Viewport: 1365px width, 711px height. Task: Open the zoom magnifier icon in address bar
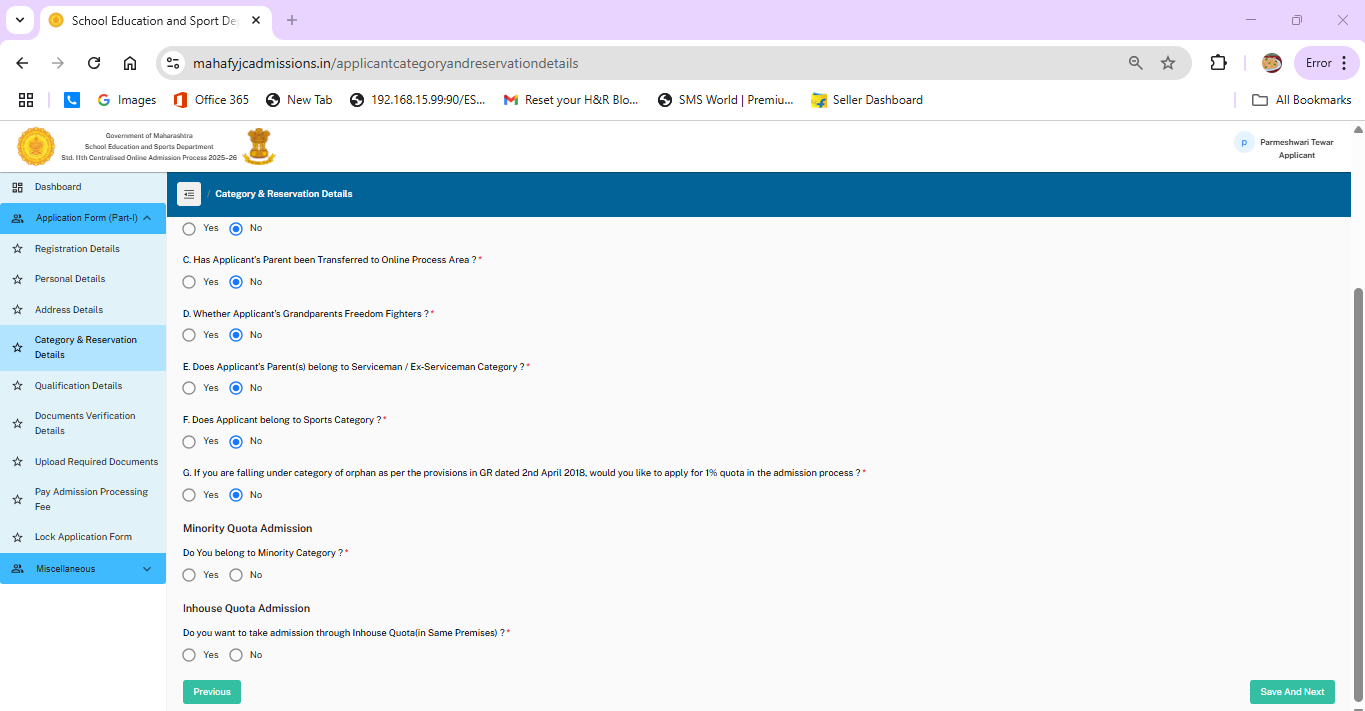click(x=1136, y=63)
